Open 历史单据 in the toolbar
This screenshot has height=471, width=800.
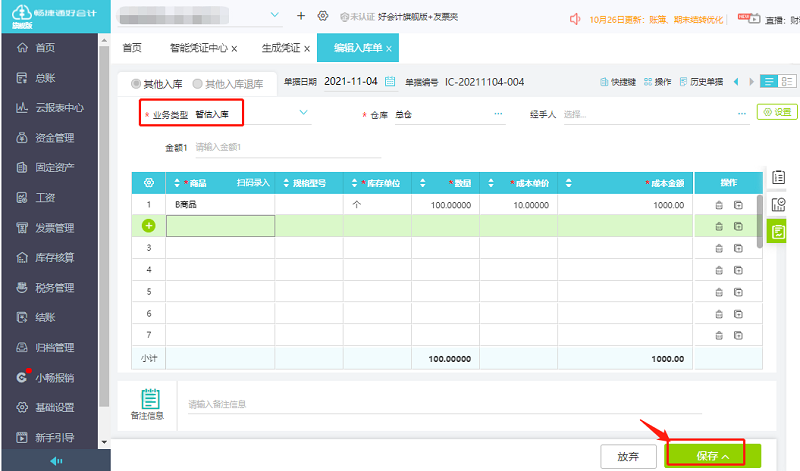pos(701,82)
